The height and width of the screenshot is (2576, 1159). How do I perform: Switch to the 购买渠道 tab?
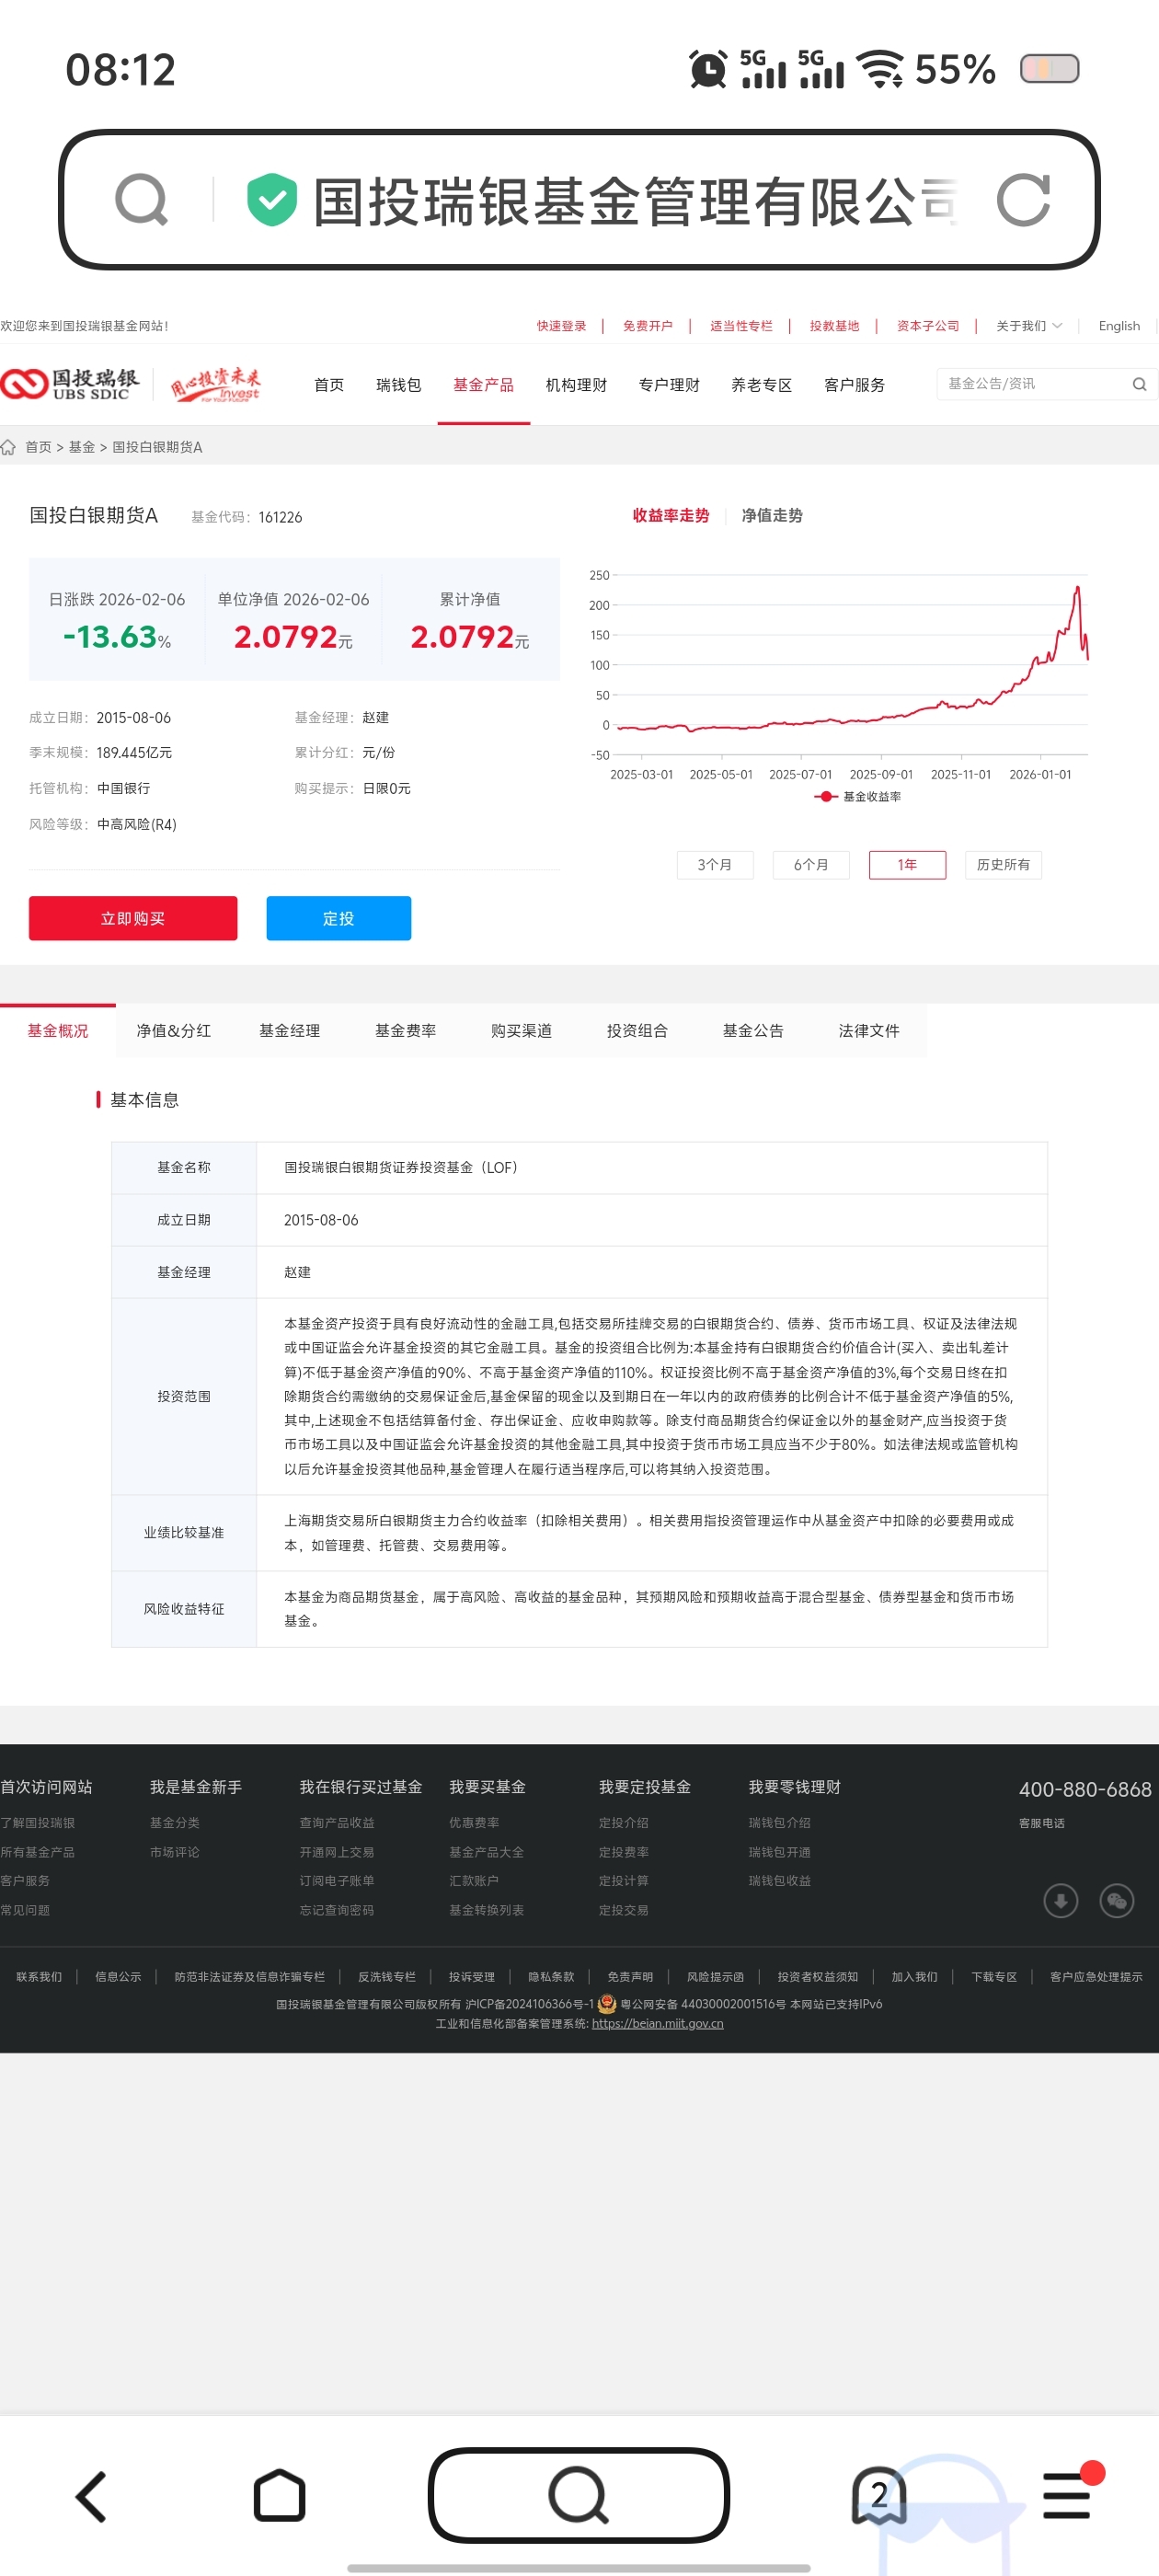[x=522, y=1031]
